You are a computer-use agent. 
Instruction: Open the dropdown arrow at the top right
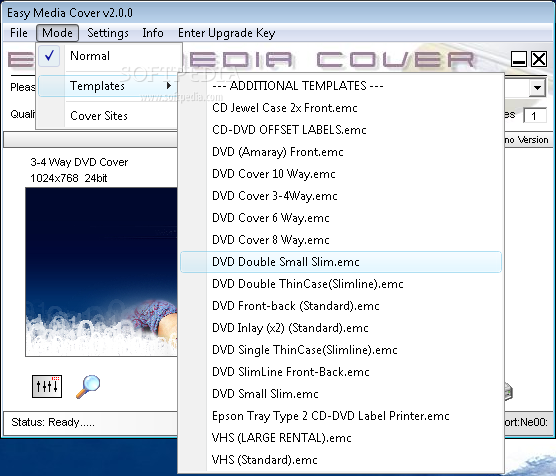click(538, 87)
